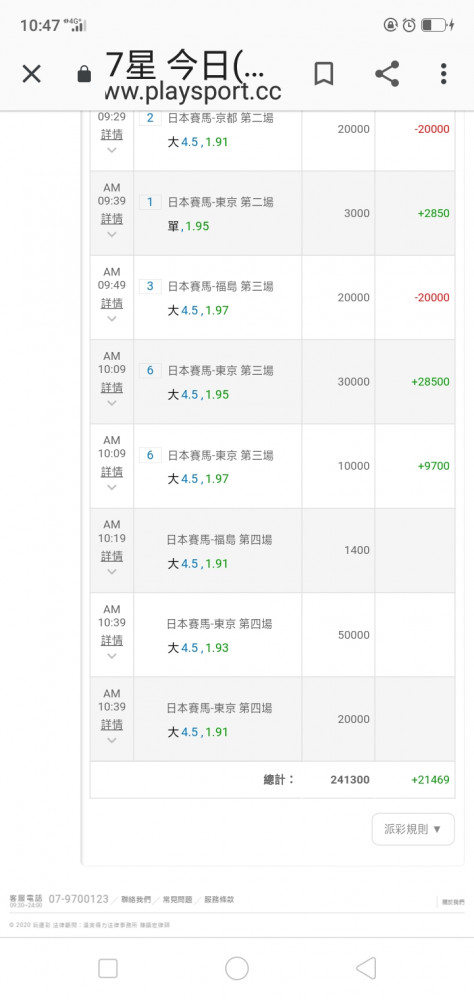Open 聯絡我們 footer link
The width and height of the screenshot is (474, 1000).
(138, 899)
